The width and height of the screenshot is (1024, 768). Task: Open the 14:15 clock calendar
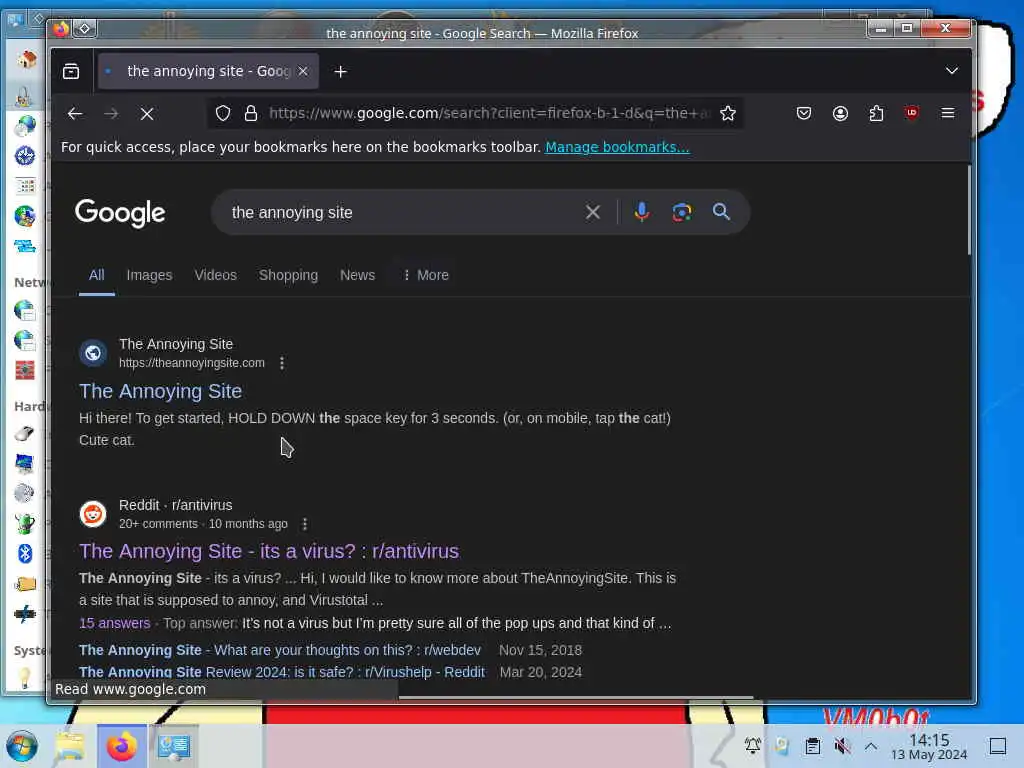pyautogui.click(x=929, y=746)
